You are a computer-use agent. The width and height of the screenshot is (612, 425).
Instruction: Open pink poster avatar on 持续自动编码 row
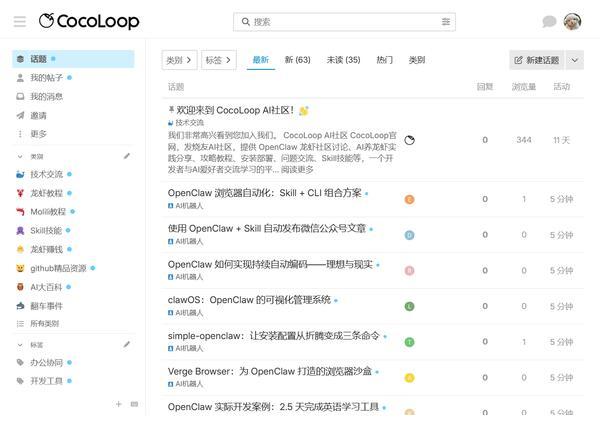click(x=409, y=270)
